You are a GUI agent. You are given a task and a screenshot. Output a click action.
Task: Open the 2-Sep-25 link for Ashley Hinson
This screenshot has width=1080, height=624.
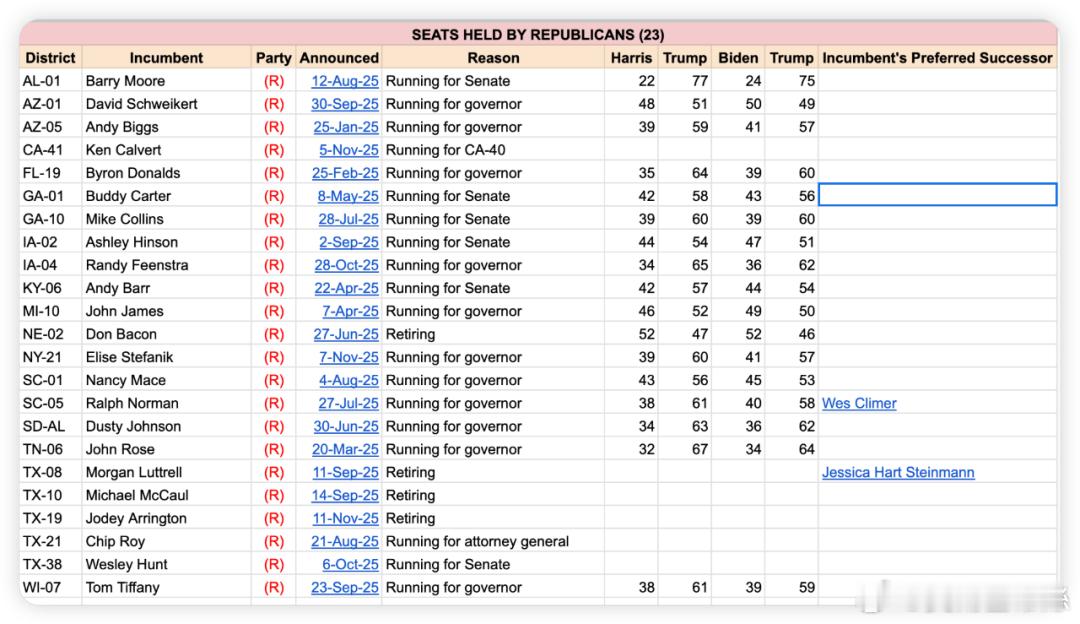349,242
